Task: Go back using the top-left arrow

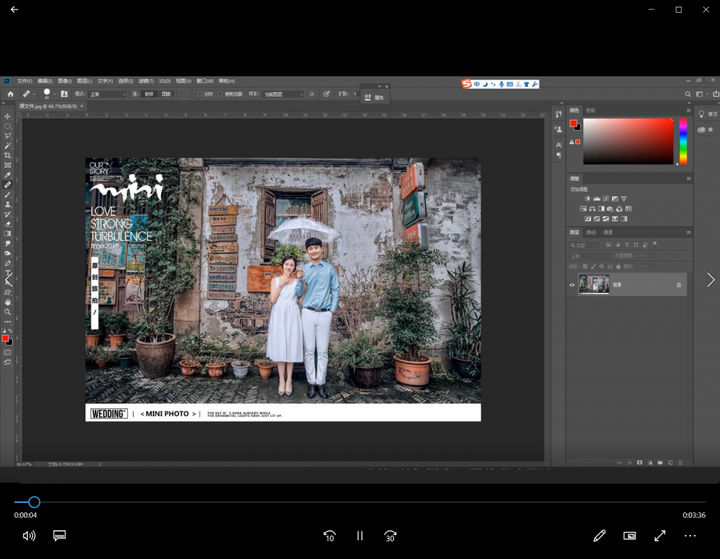Action: (14, 10)
